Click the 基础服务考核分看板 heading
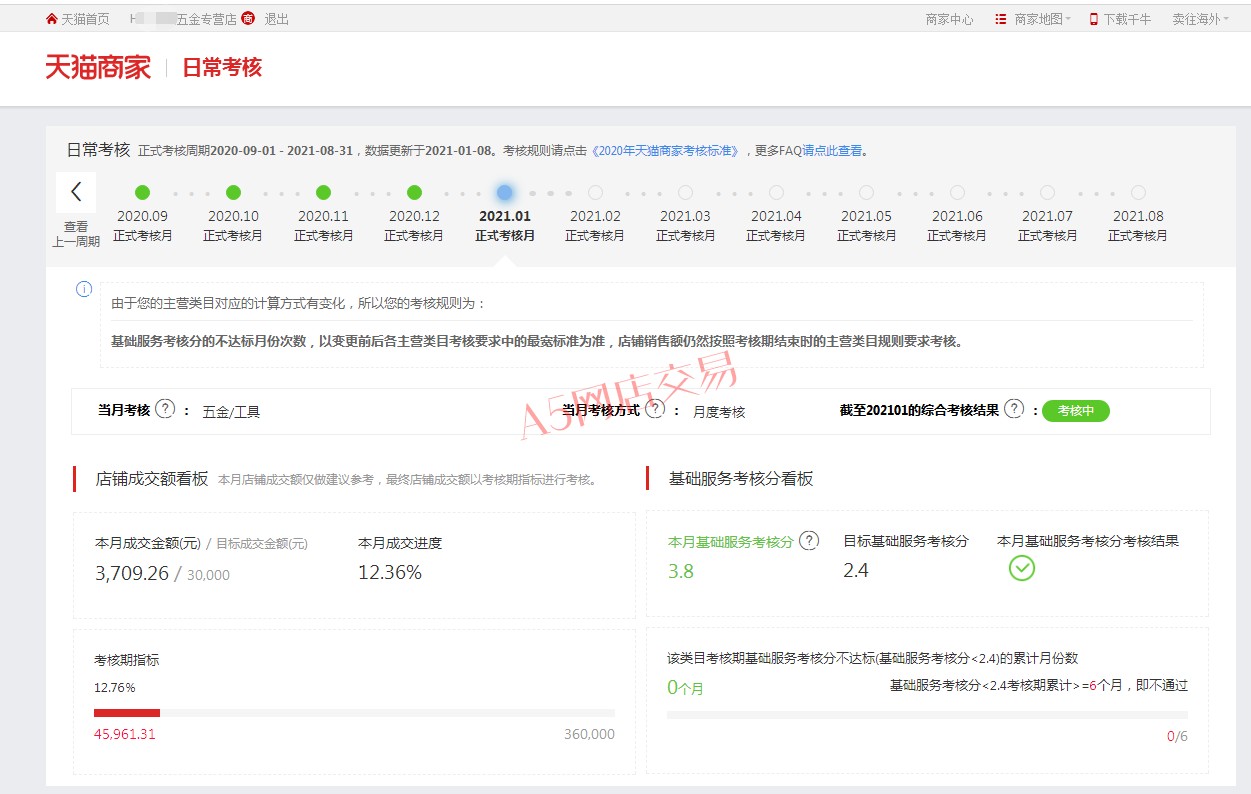The width and height of the screenshot is (1251, 794). [741, 479]
